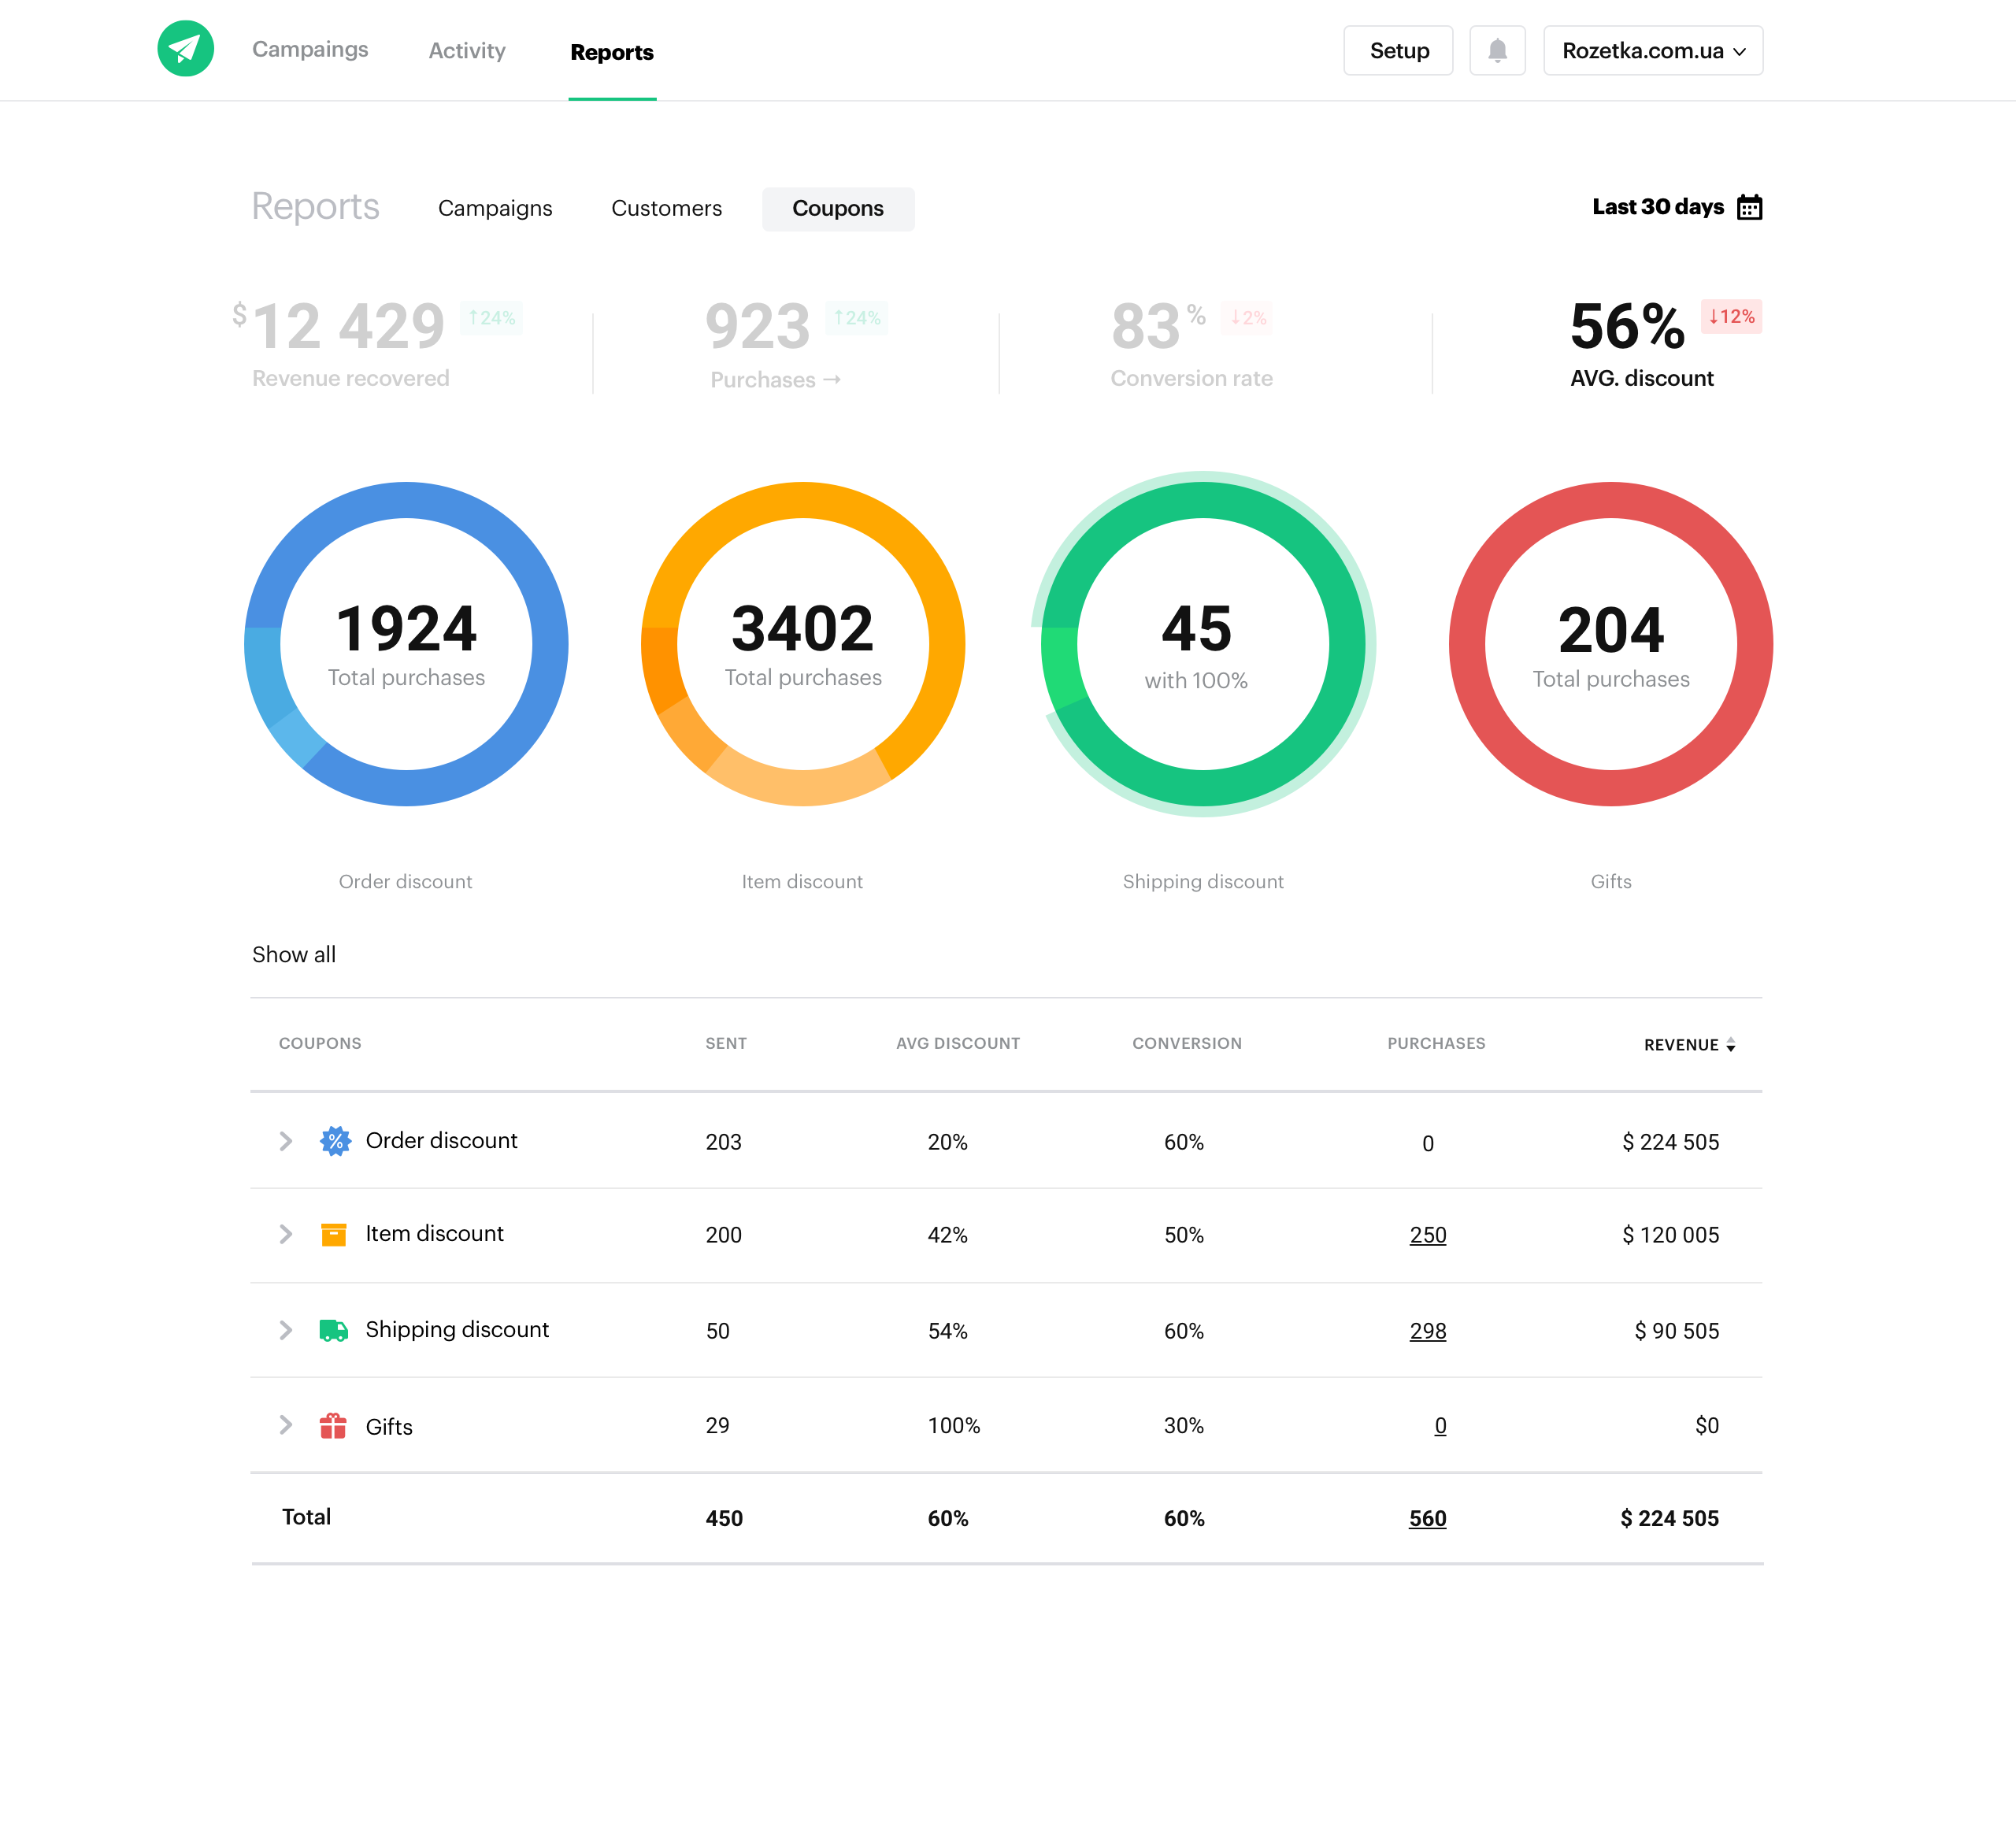Expand the Gifts row chevron
This screenshot has height=1830, width=2016.
[286, 1425]
